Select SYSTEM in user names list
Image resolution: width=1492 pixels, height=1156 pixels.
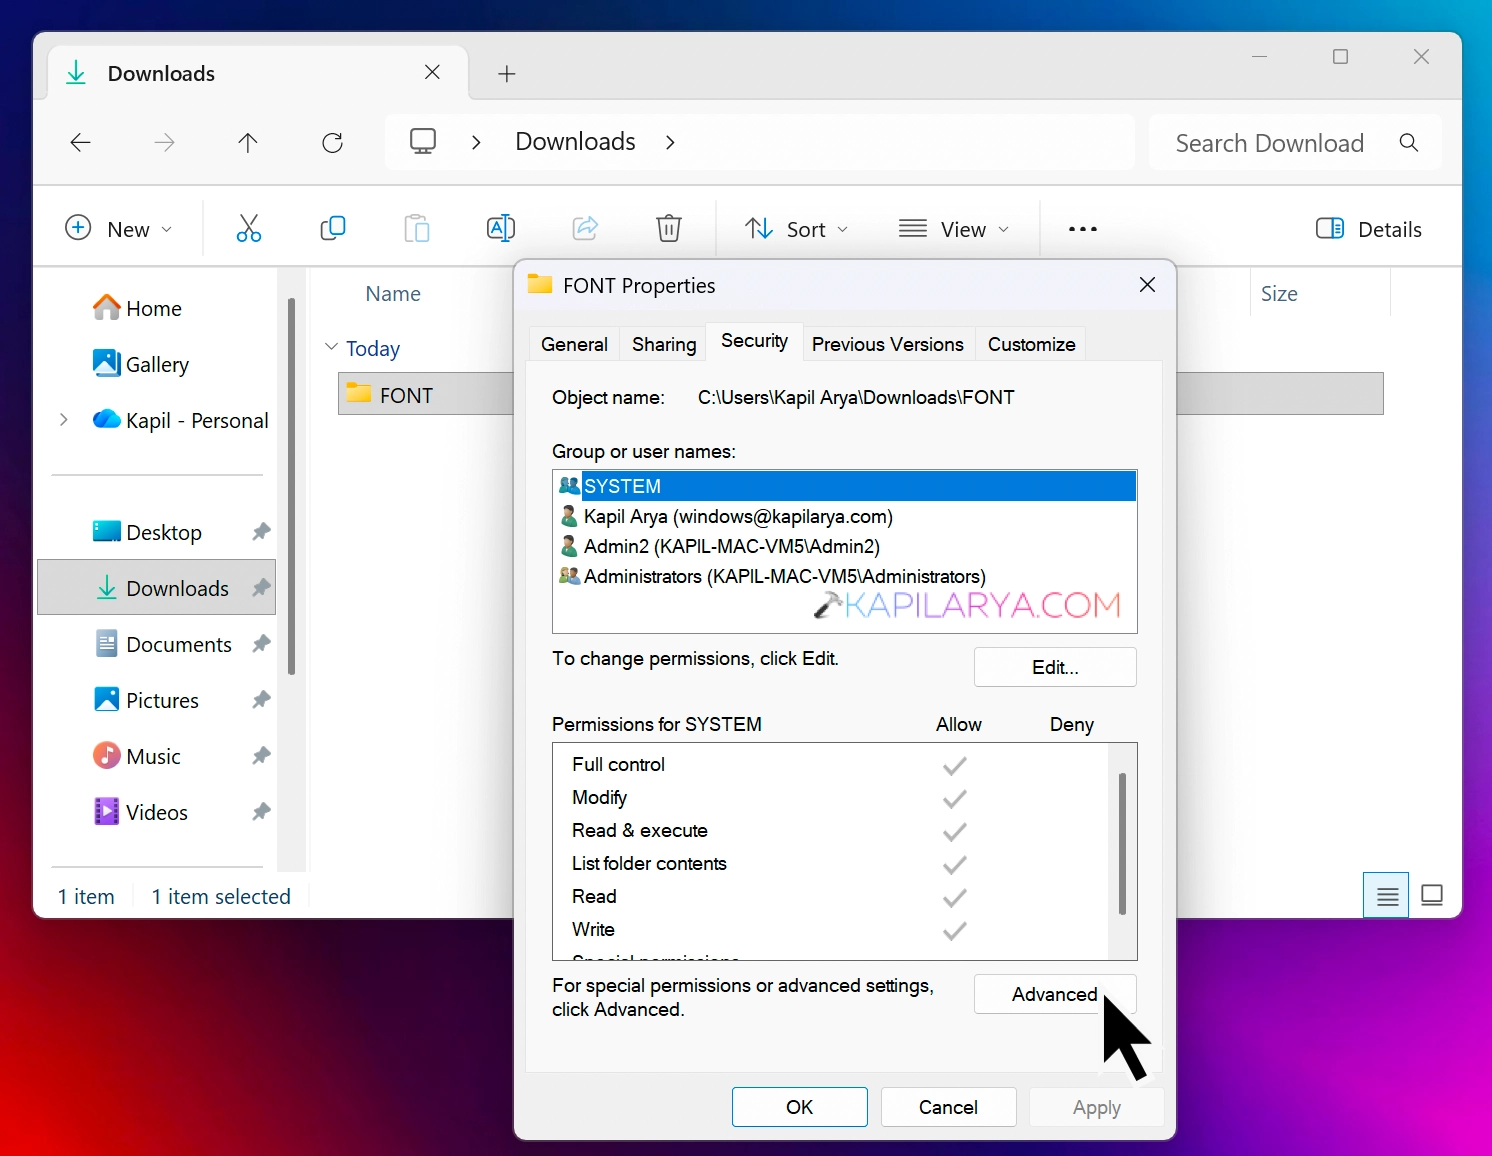click(x=844, y=486)
